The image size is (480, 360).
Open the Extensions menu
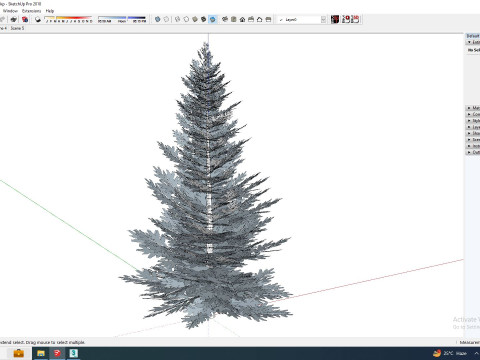coord(31,11)
